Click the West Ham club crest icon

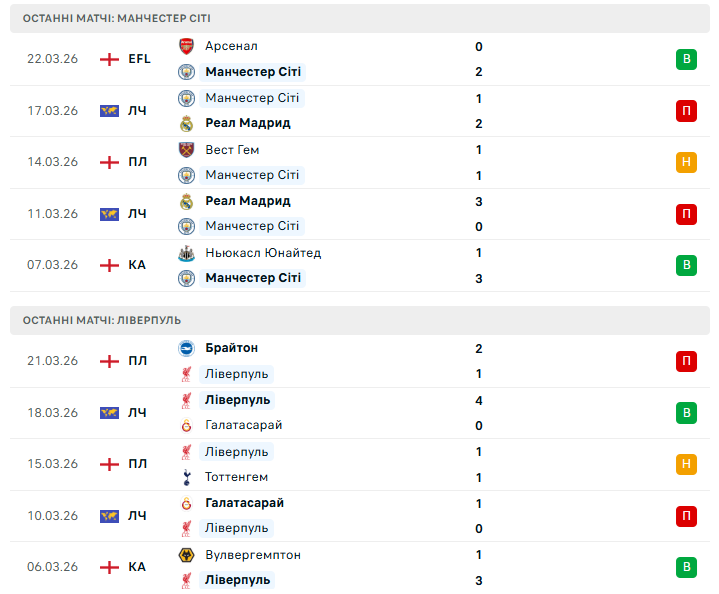(186, 150)
